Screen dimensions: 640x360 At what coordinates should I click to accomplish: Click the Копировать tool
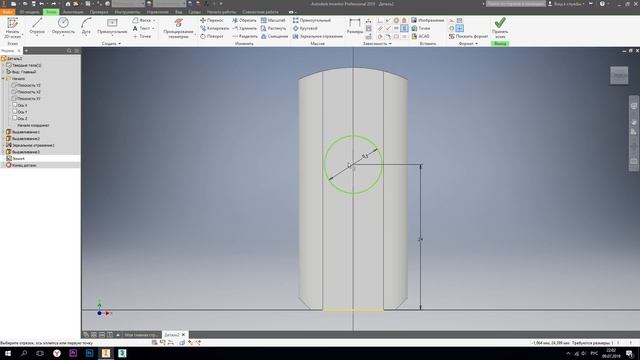point(215,28)
